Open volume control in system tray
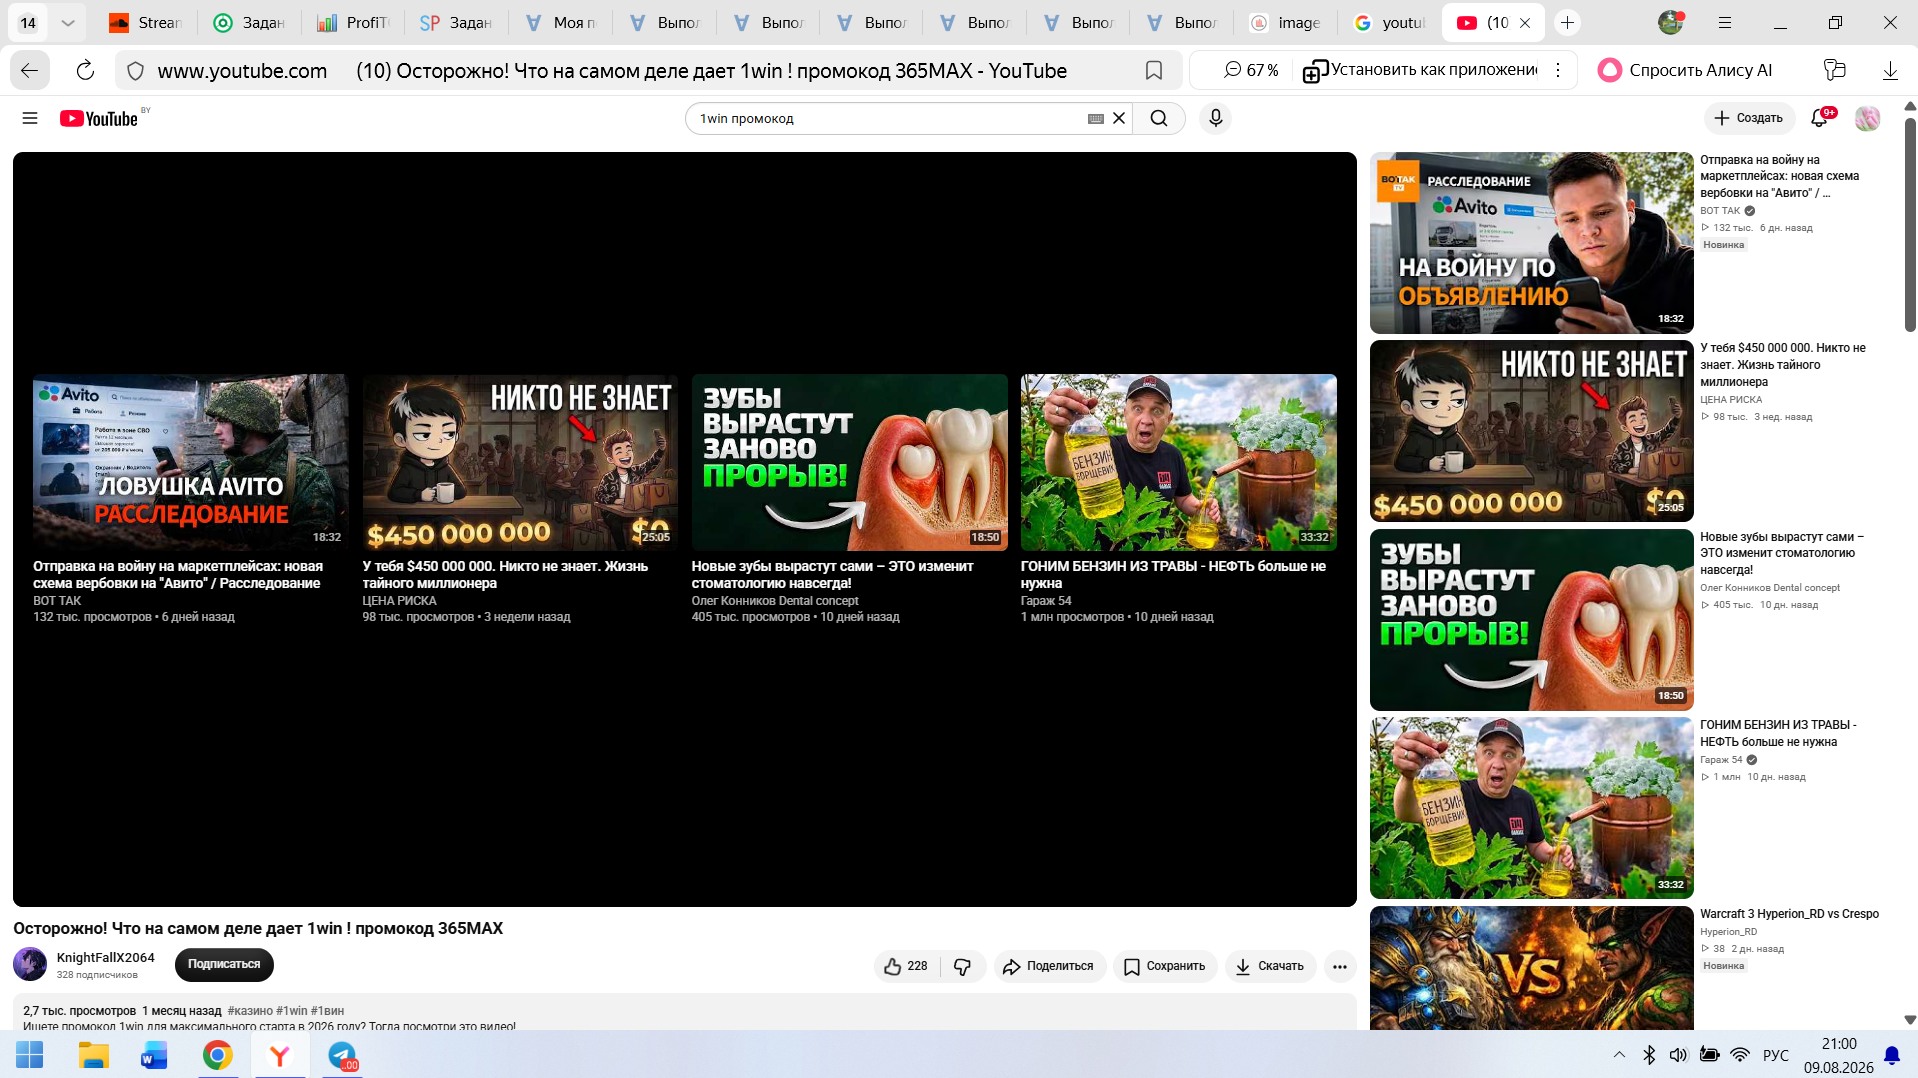 click(1678, 1055)
